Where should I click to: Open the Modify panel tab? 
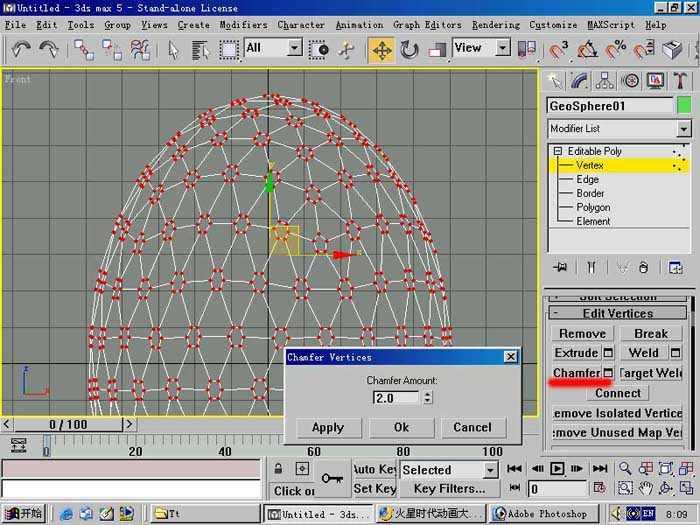pos(579,81)
